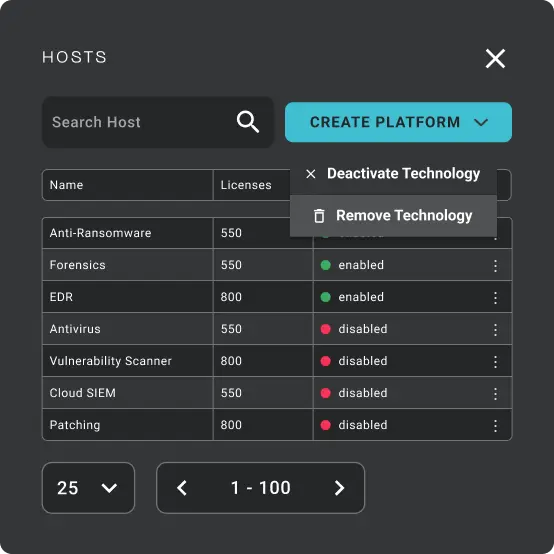Viewport: 554px width, 554px height.
Task: Click the disabled status of Vulnerability Scanner
Action: 354,361
